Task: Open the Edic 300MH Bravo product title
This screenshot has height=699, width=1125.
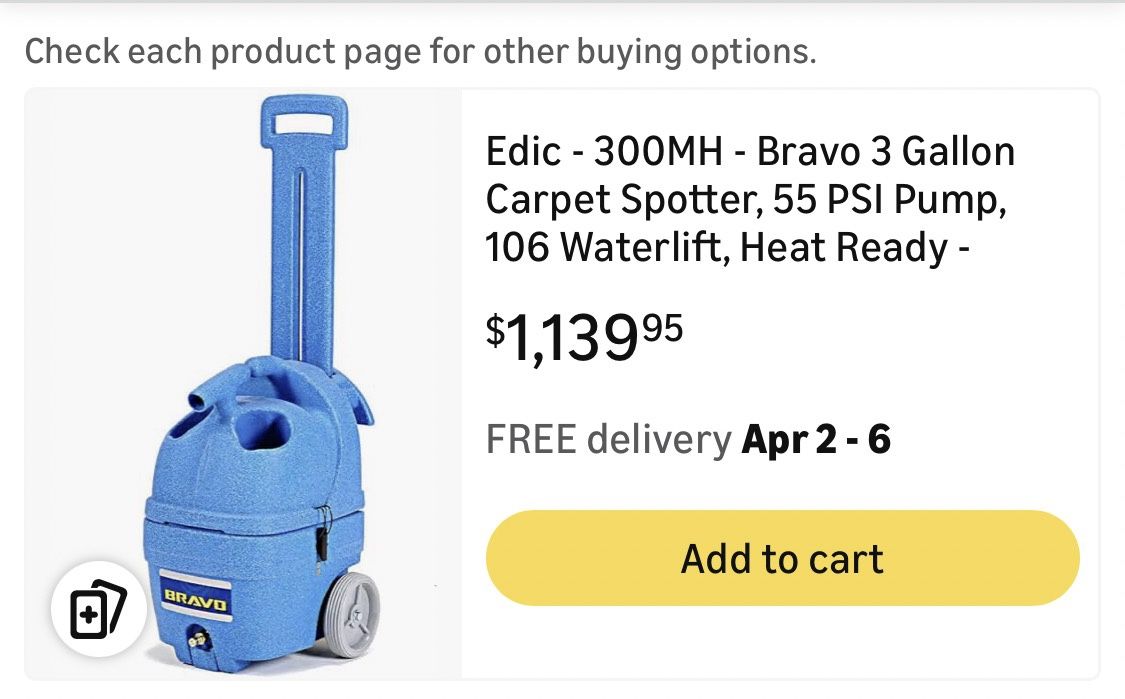Action: [x=750, y=199]
